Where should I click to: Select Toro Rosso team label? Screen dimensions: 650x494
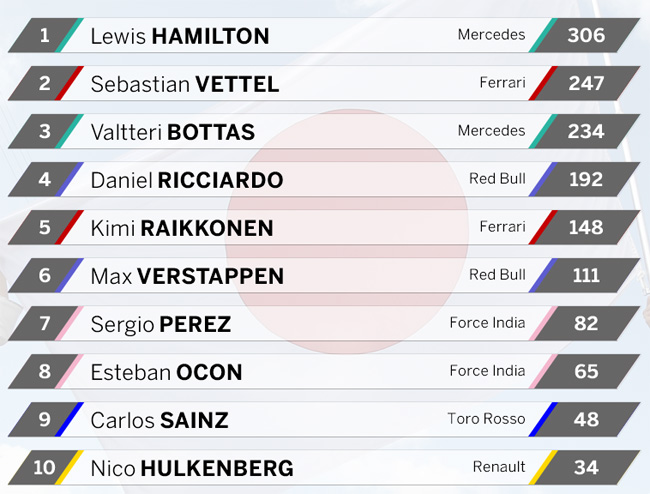pos(486,419)
